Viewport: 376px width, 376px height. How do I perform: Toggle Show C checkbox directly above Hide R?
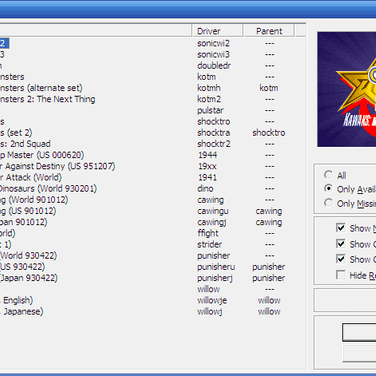click(341, 259)
